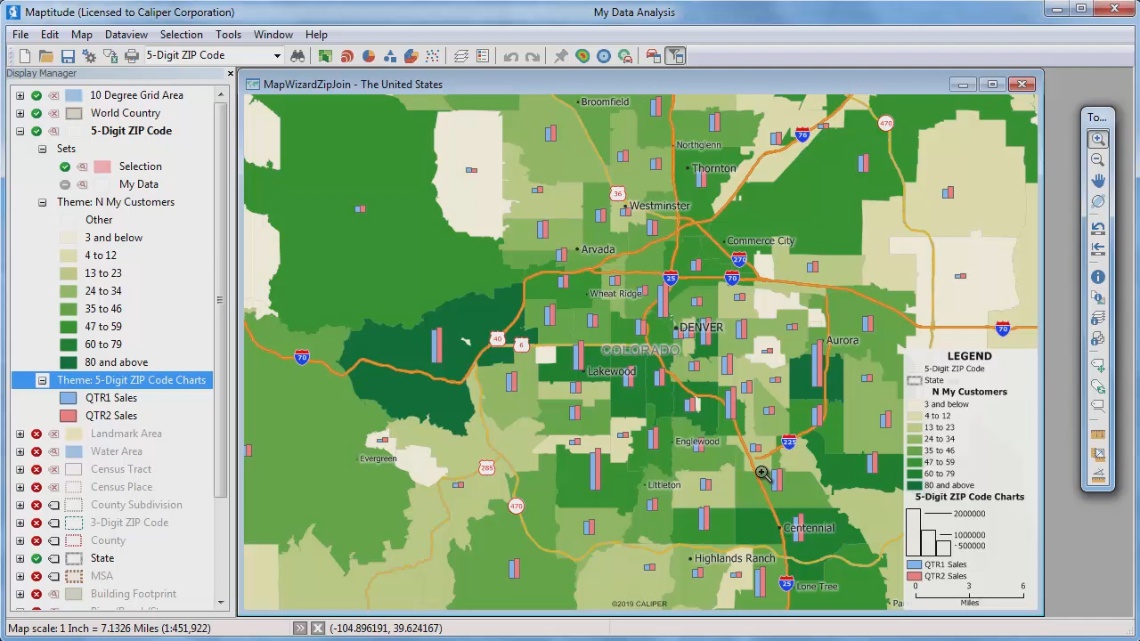1140x641 pixels.
Task: Open the 5-Digit ZIP Code layer dropdown
Action: (275, 56)
